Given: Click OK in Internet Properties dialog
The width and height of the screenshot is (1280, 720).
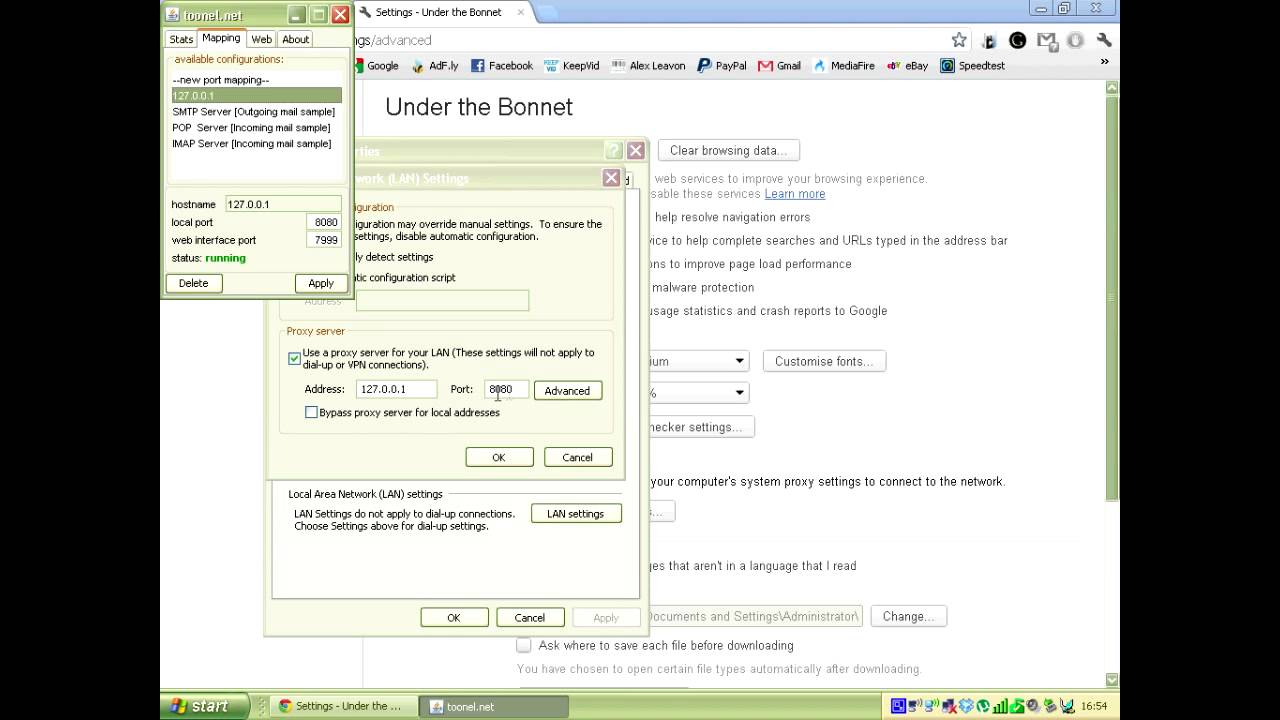Looking at the screenshot, I should (454, 617).
